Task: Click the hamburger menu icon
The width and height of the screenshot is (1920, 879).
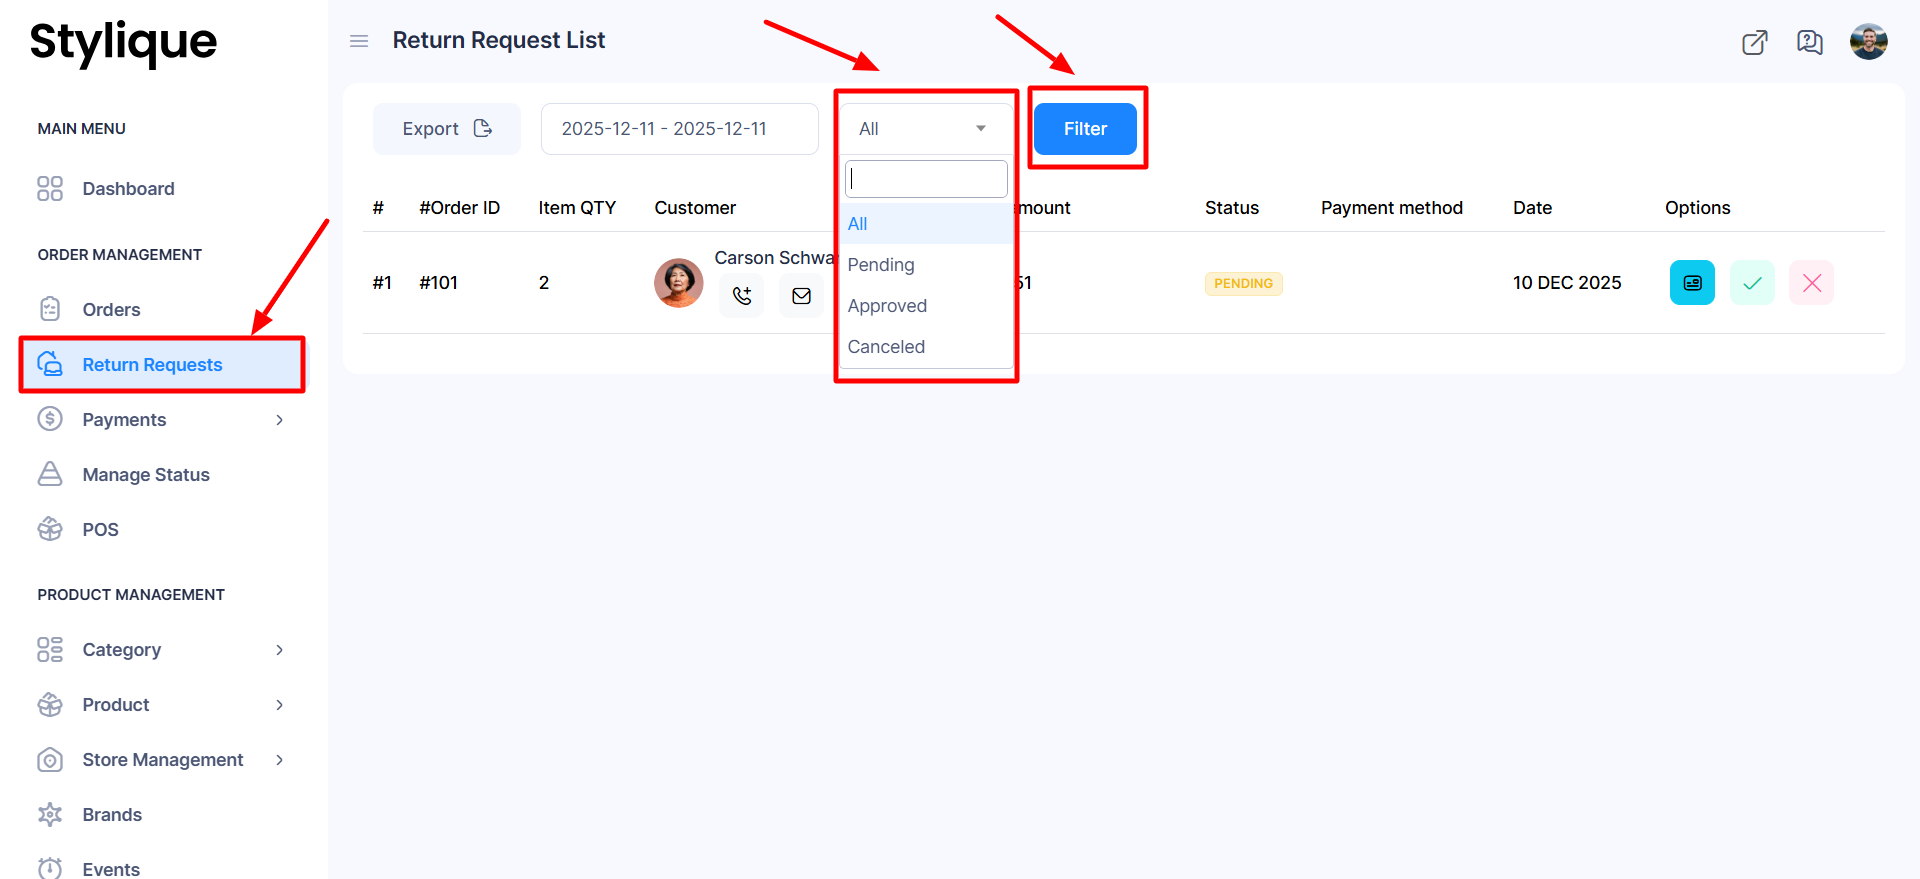Action: click(x=359, y=41)
